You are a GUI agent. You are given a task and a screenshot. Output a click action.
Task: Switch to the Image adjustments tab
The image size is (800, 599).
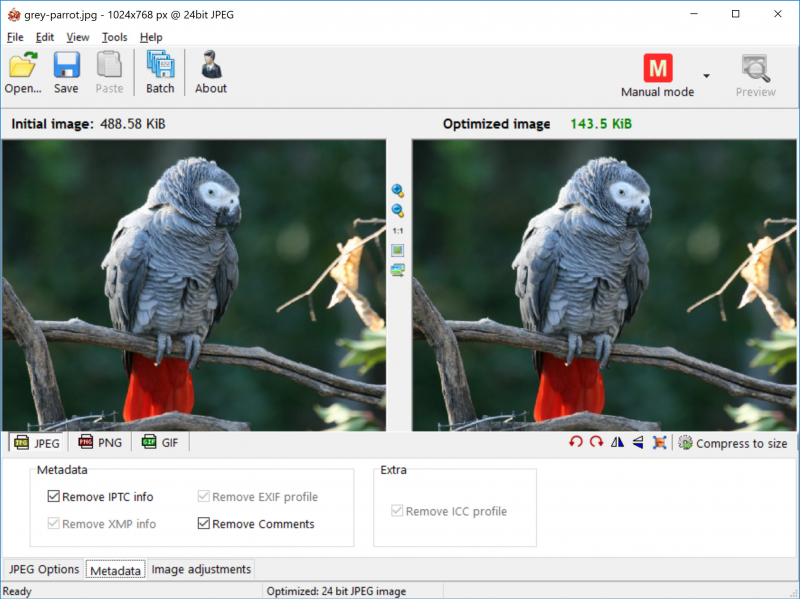click(x=201, y=569)
